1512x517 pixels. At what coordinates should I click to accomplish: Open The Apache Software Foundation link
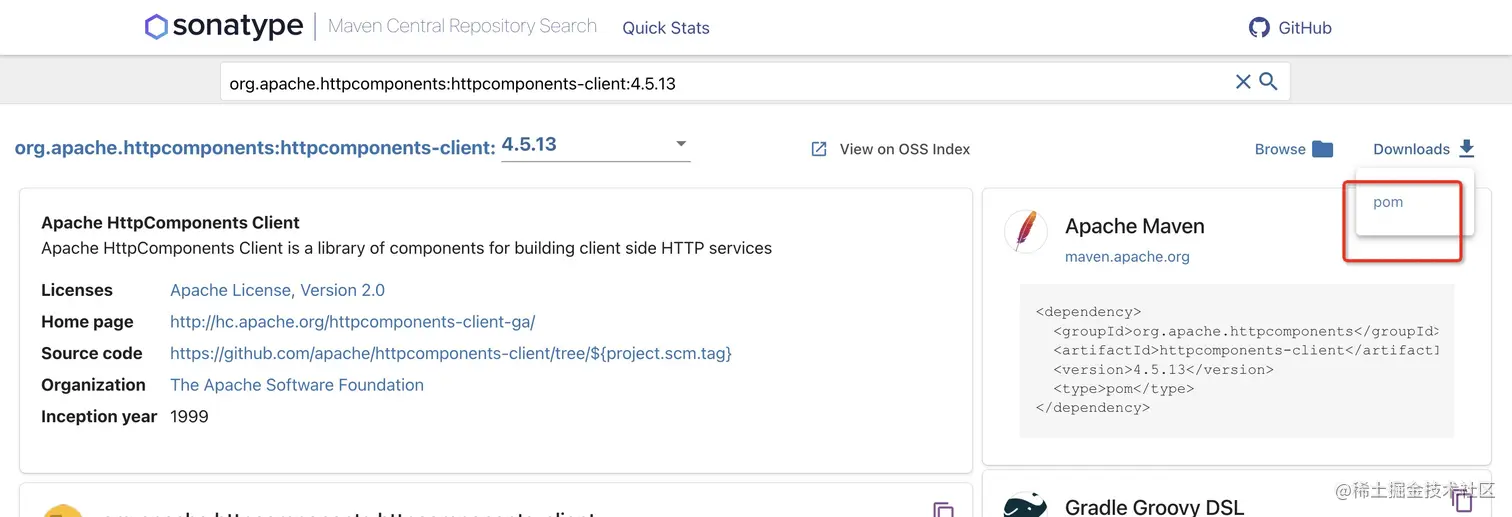coord(297,385)
